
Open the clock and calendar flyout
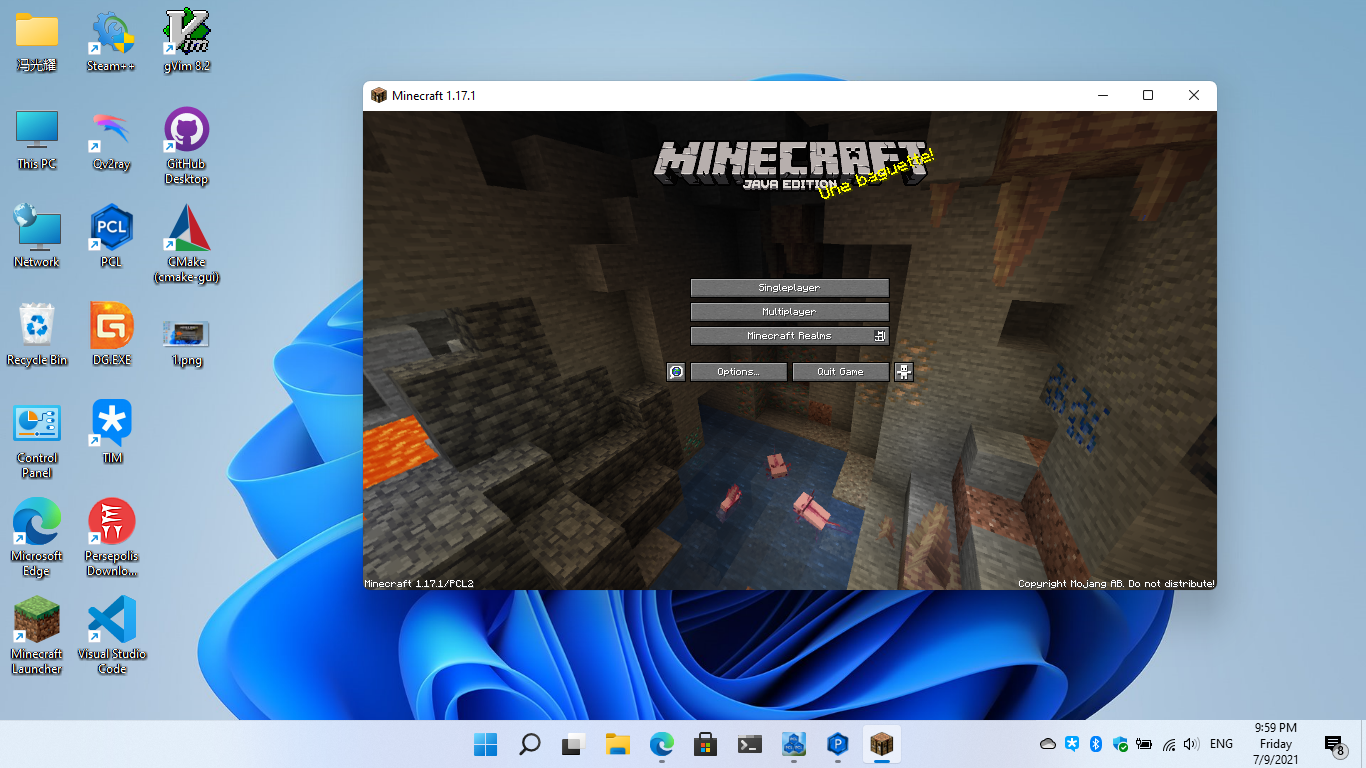(1275, 744)
